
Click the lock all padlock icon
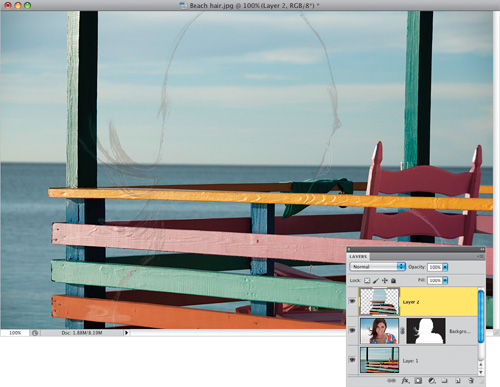393,281
